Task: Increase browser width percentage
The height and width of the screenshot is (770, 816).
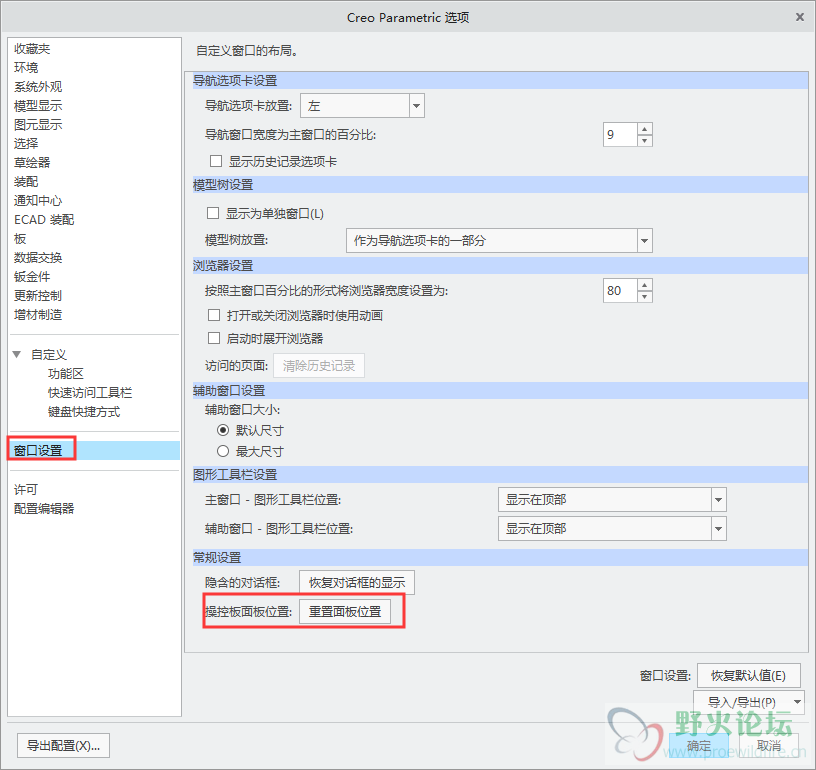Action: 644,285
